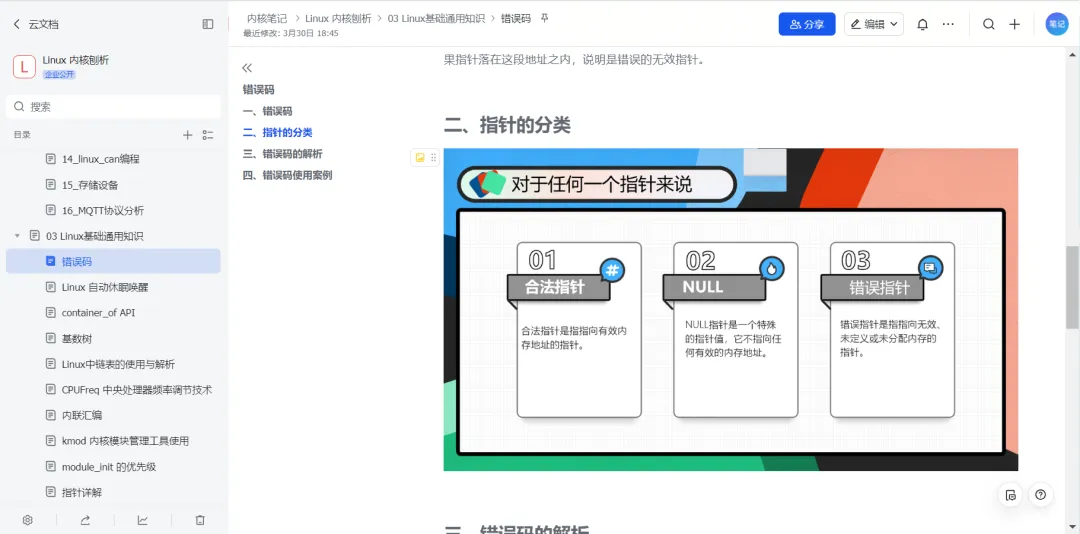
Task: Click the image block type icon
Action: [x=420, y=158]
